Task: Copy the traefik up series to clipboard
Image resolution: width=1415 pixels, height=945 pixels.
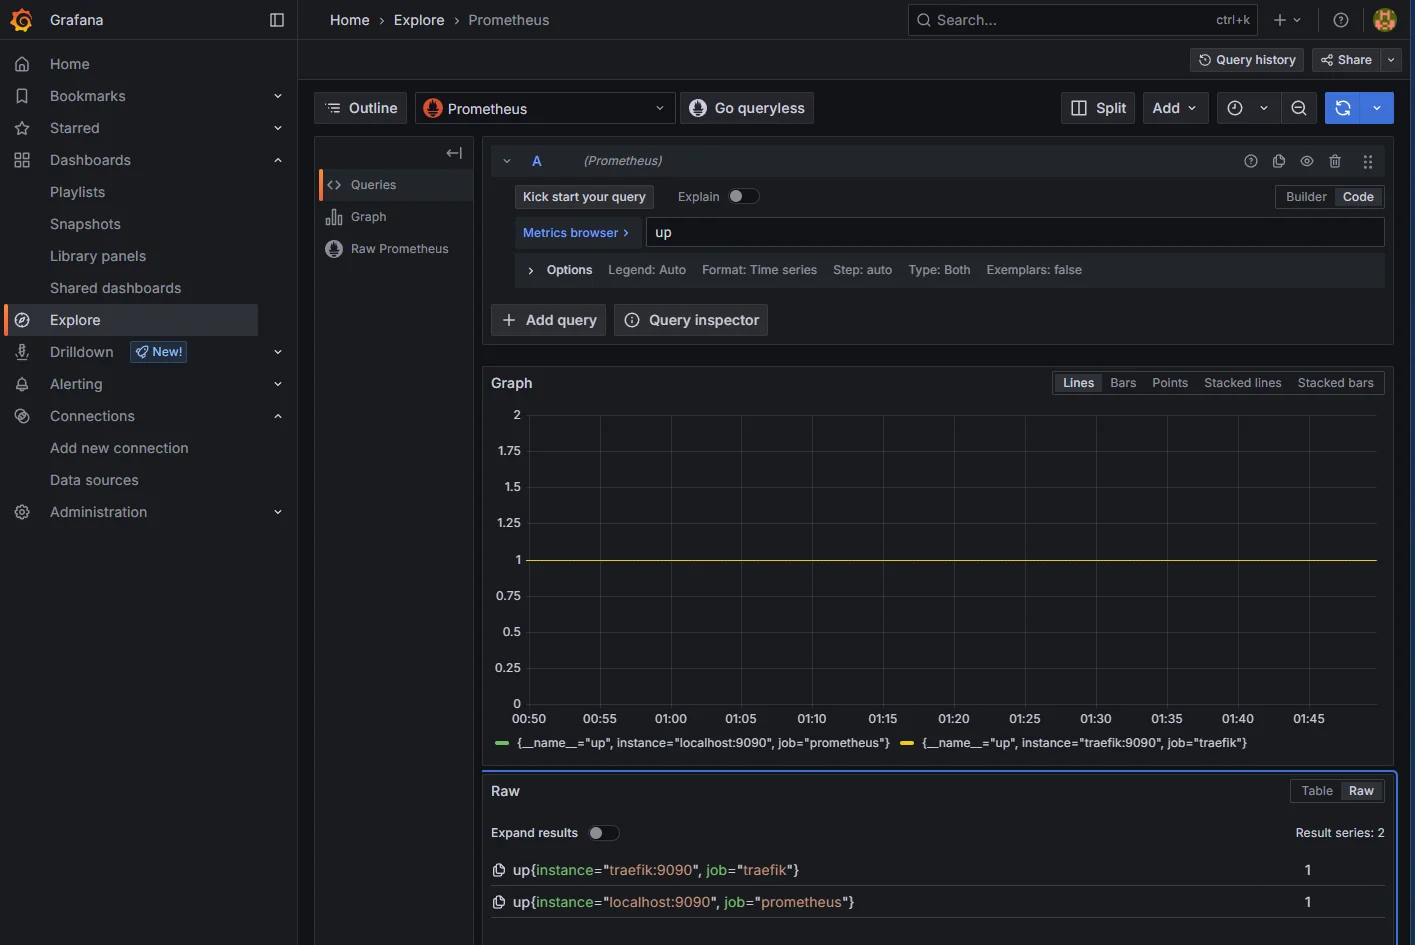Action: tap(499, 870)
